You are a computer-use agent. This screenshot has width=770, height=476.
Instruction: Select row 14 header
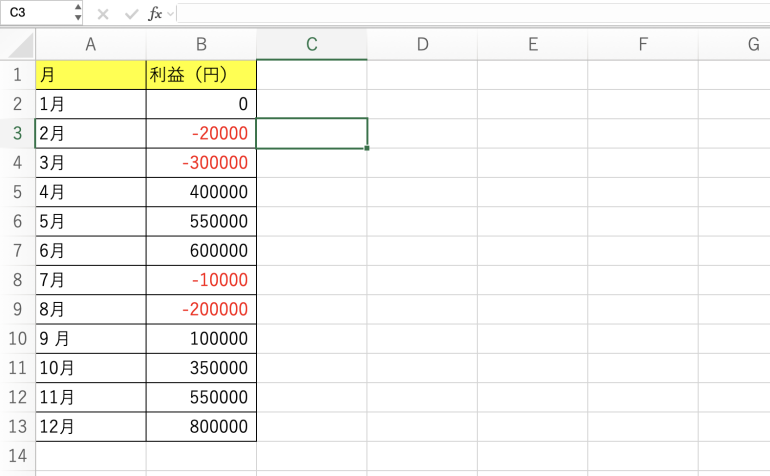pos(18,456)
